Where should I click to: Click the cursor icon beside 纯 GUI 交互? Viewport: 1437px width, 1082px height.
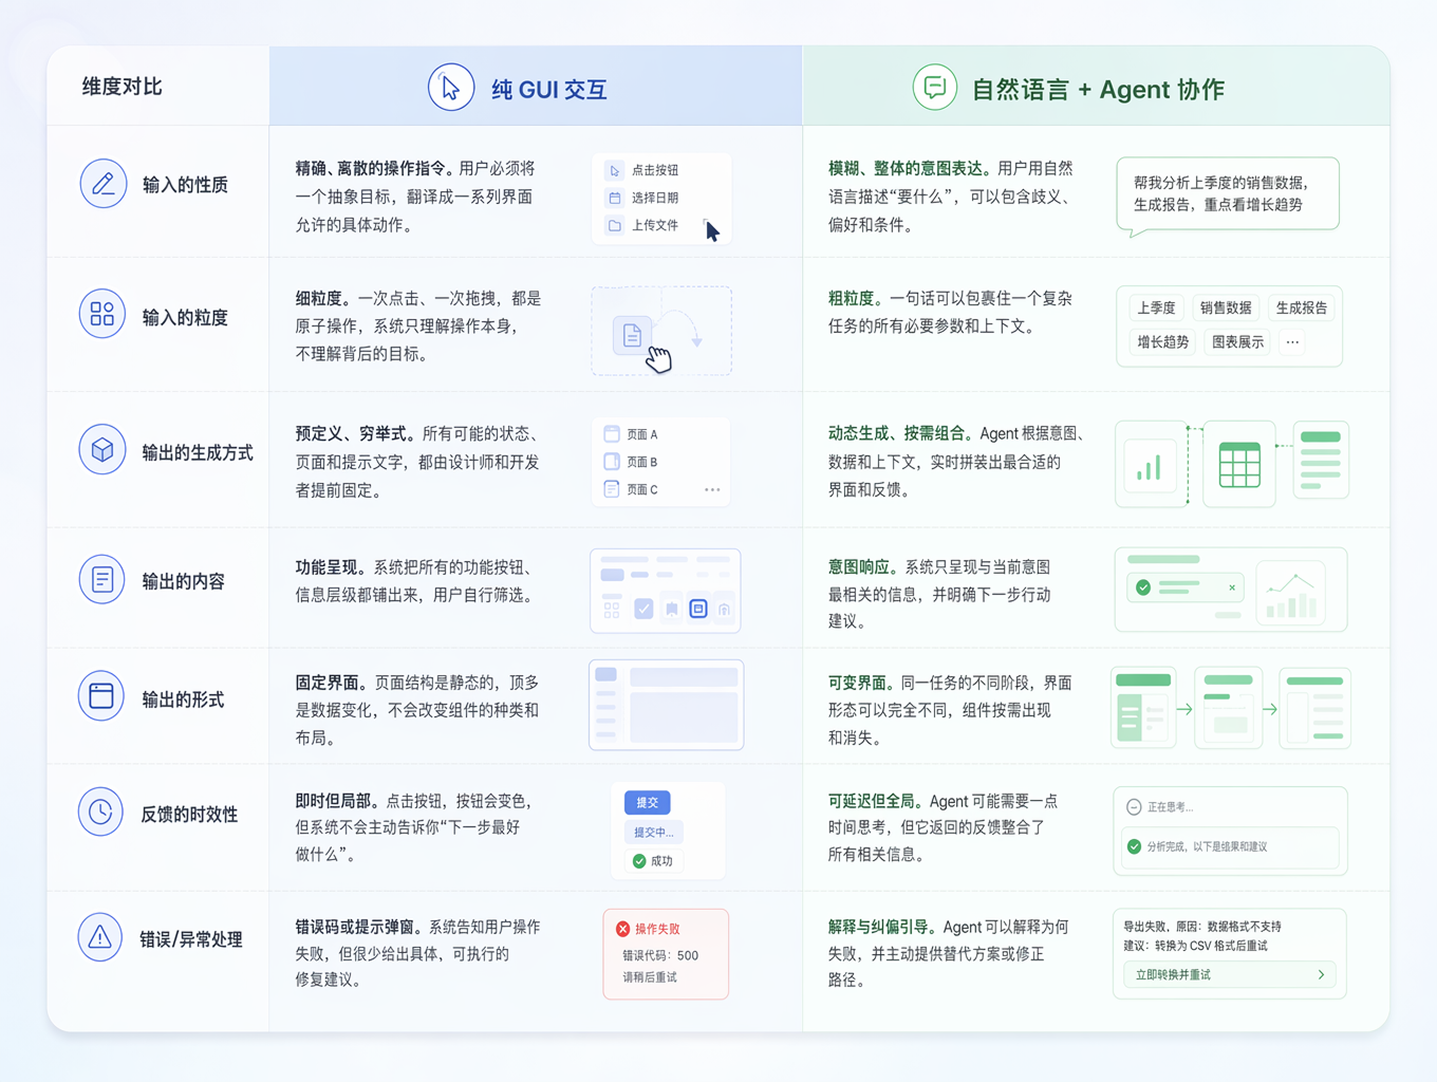coord(451,88)
